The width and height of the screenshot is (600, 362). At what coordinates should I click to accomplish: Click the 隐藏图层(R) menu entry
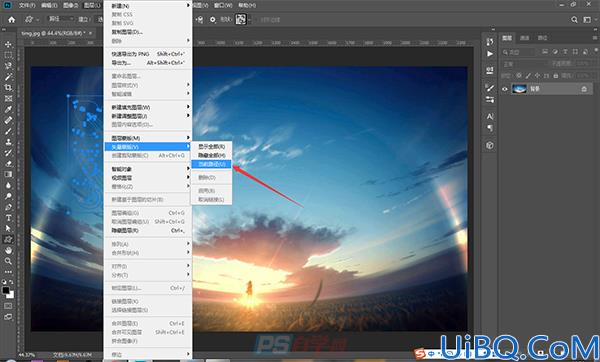148,230
